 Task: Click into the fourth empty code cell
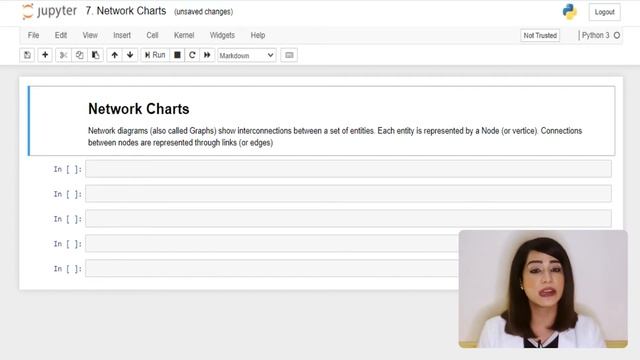271,244
